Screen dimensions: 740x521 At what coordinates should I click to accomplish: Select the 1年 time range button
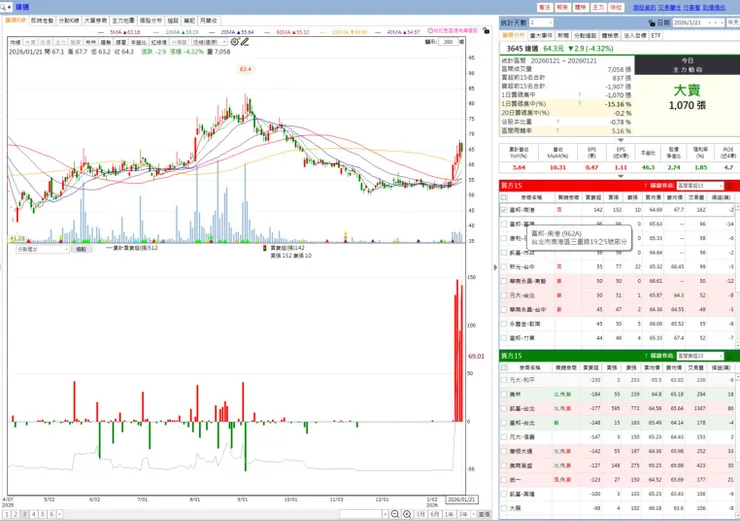tap(449, 514)
